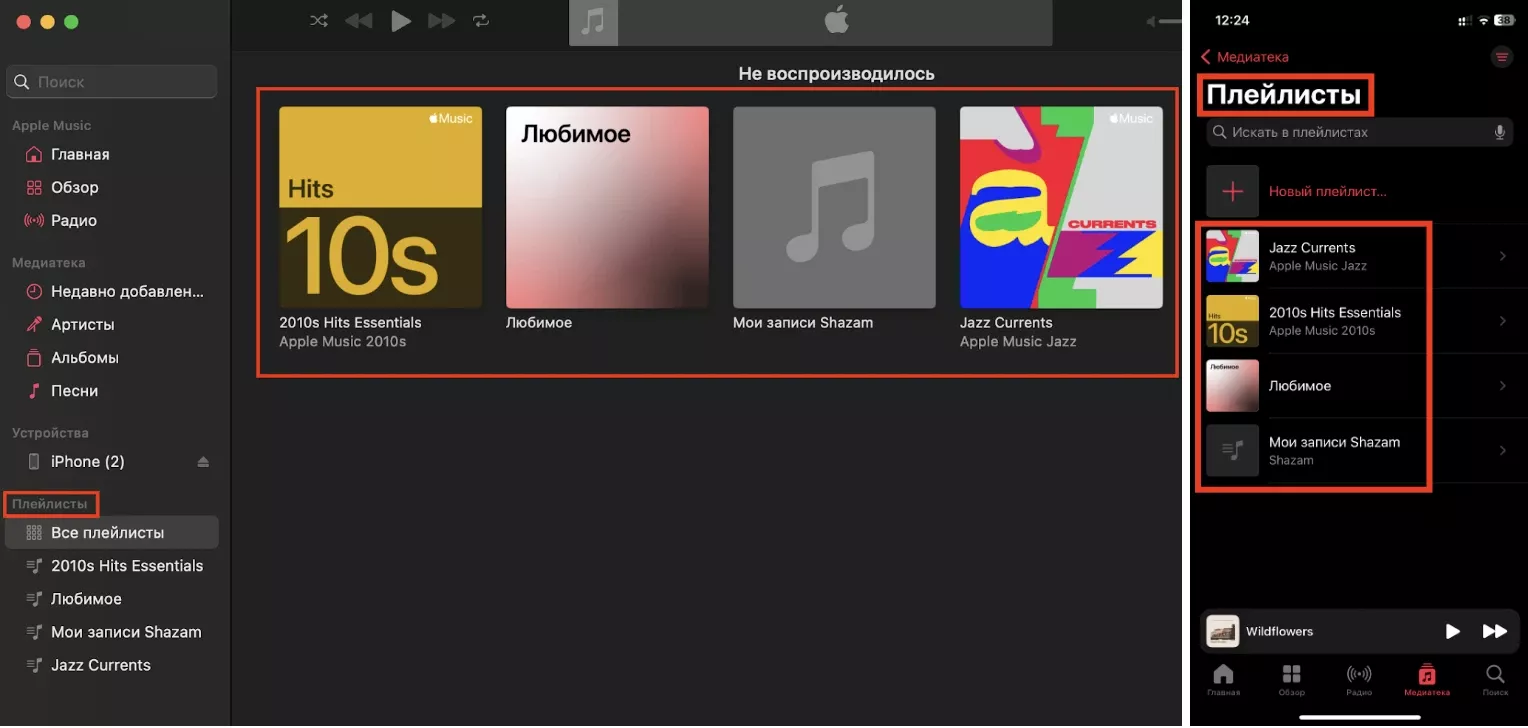The width and height of the screenshot is (1528, 728).
Task: Switch to Медиатека tab on iPhone
Action: [x=1427, y=680]
